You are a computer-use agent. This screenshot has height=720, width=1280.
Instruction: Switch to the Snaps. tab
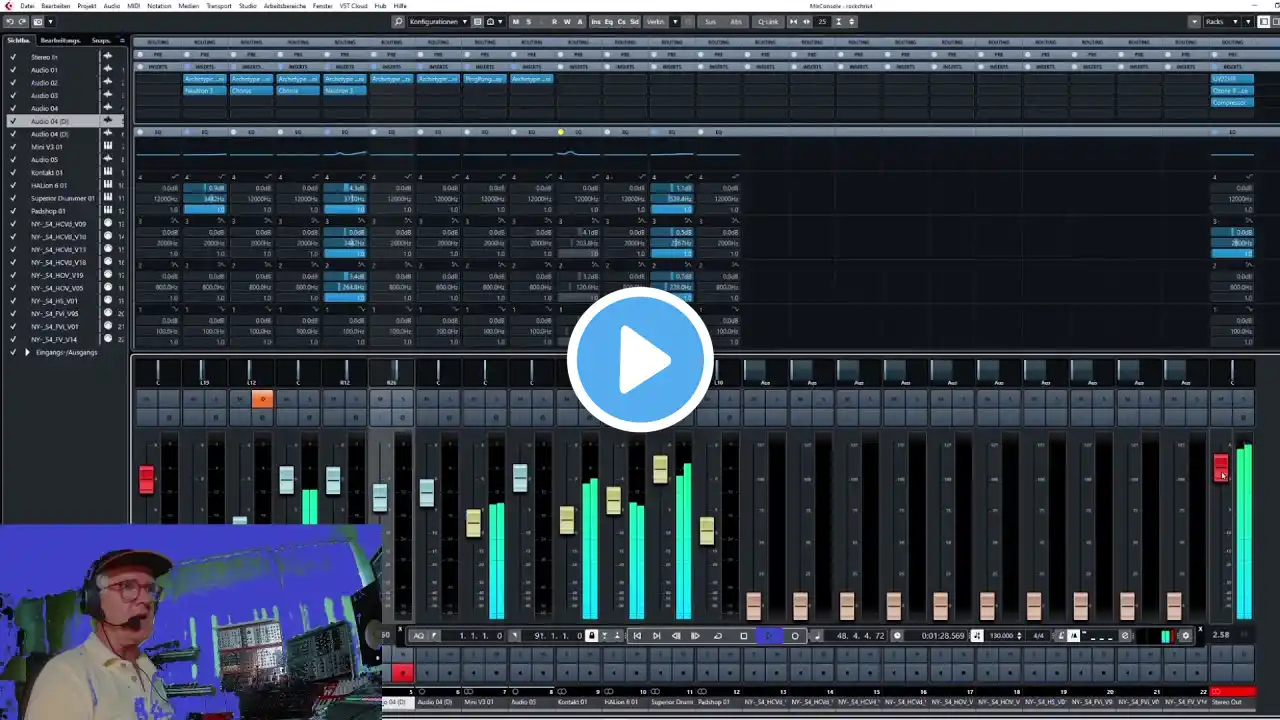click(x=102, y=40)
